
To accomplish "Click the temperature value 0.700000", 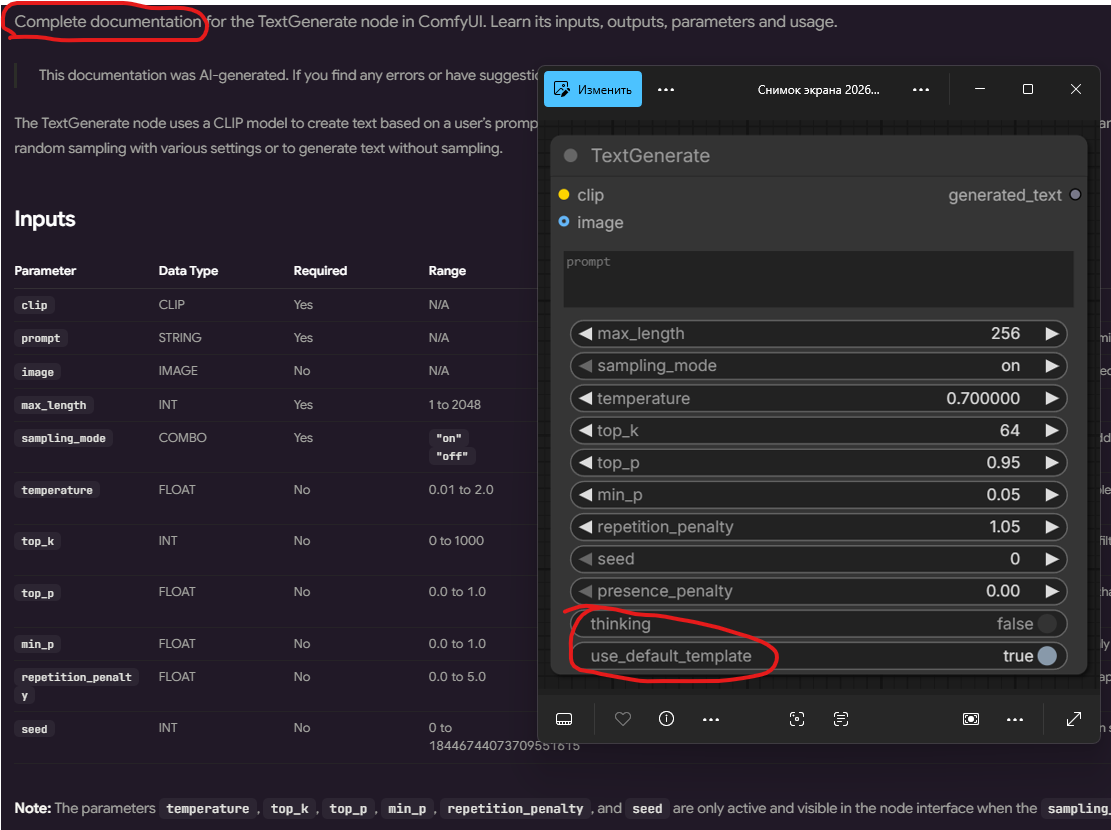I will [983, 398].
